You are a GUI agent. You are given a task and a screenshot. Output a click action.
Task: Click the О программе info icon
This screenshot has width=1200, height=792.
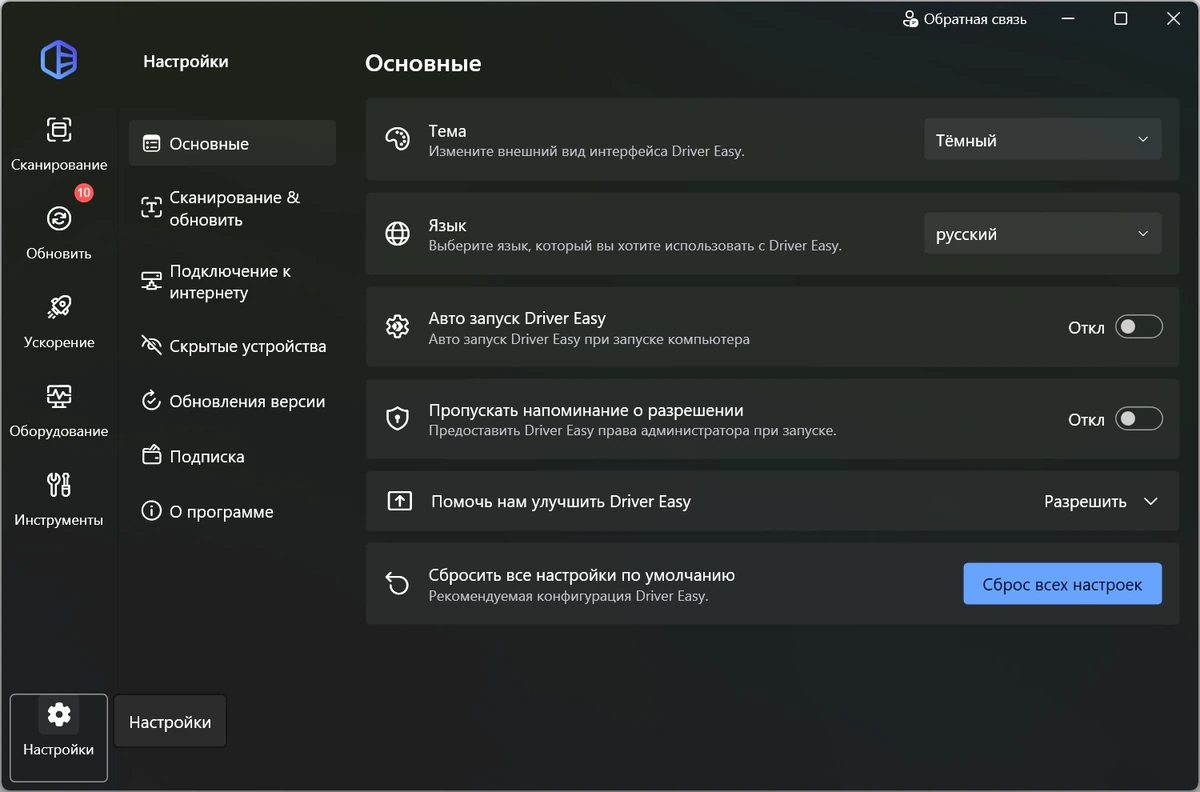tap(151, 511)
